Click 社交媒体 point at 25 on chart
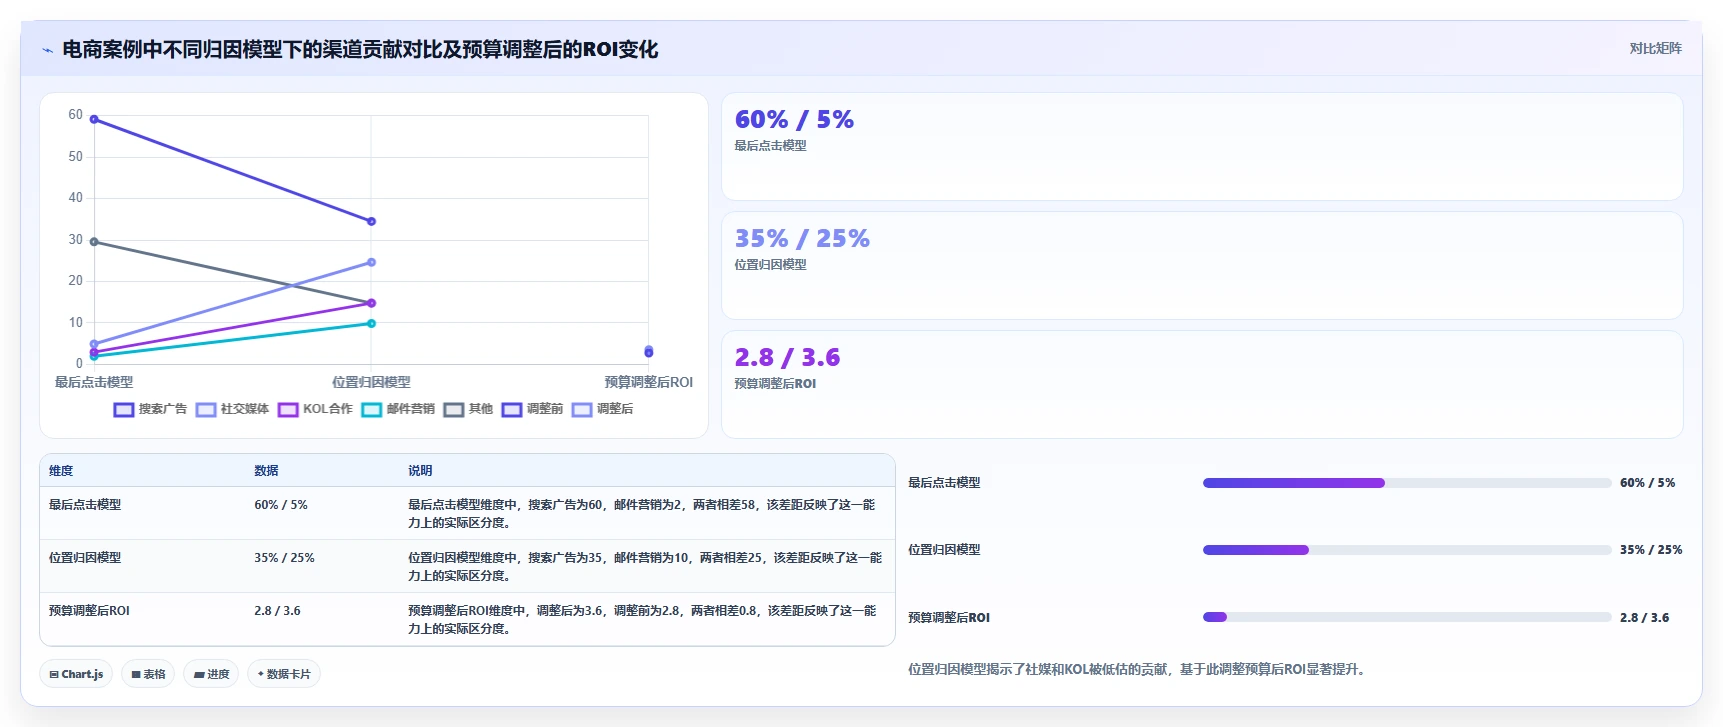This screenshot has height=727, width=1723. 371,263
